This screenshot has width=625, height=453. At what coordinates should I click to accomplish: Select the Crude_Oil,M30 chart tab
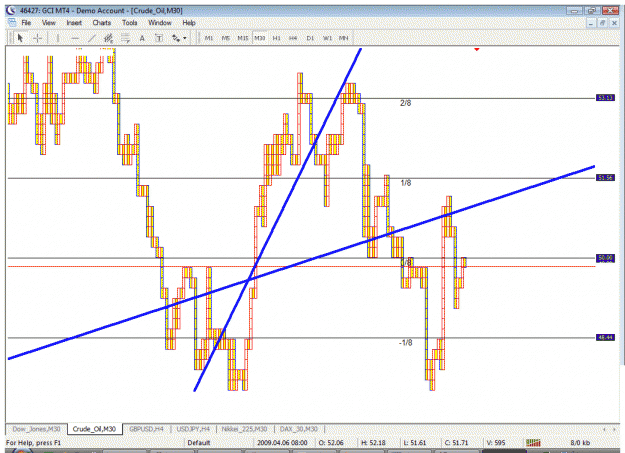[94, 429]
